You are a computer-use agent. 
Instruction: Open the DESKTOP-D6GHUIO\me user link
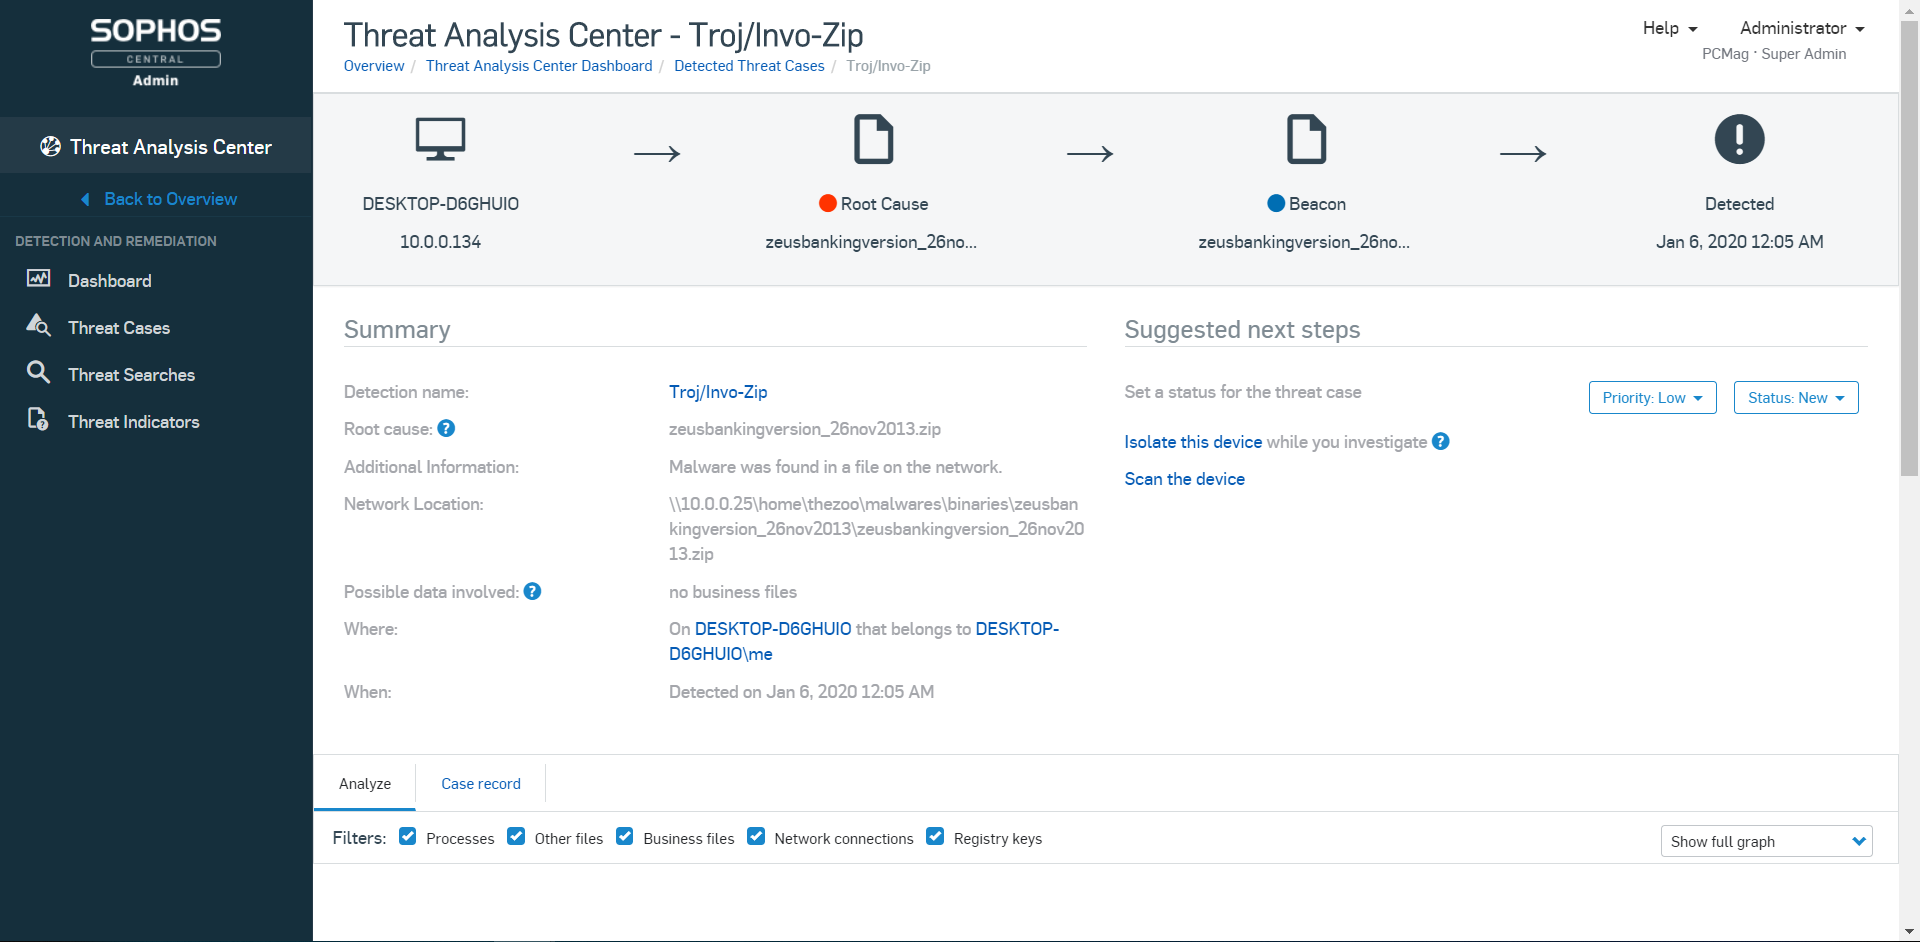pos(864,641)
